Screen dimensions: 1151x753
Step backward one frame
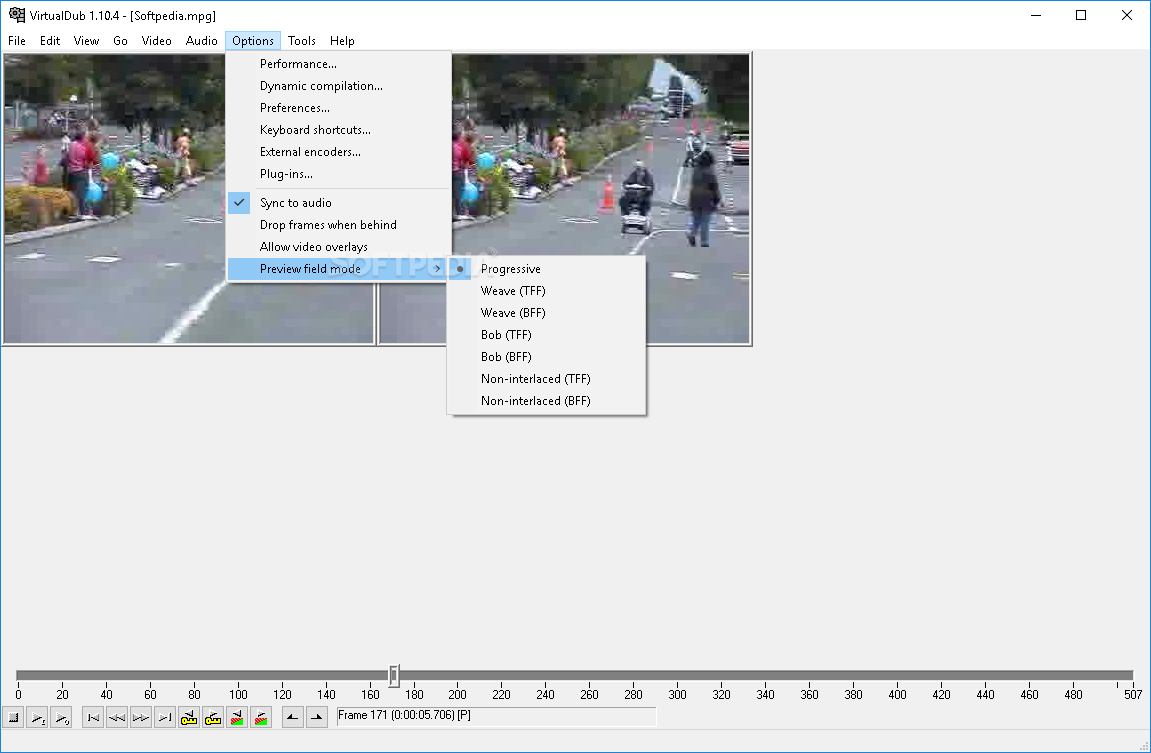coord(117,717)
